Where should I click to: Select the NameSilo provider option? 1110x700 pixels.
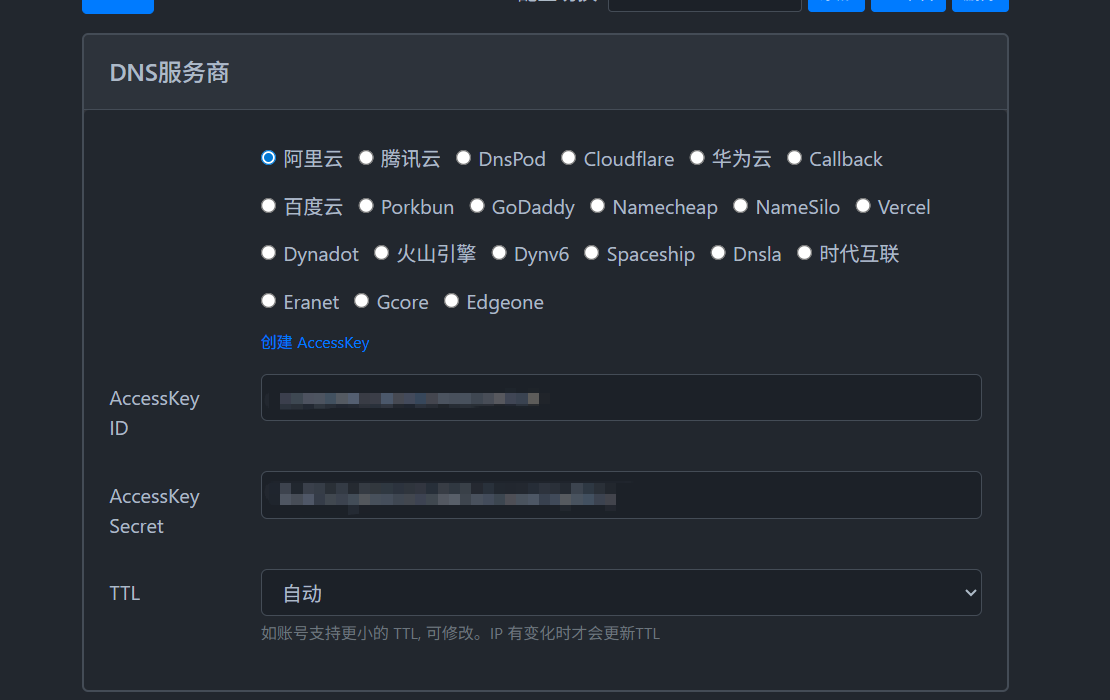point(740,206)
